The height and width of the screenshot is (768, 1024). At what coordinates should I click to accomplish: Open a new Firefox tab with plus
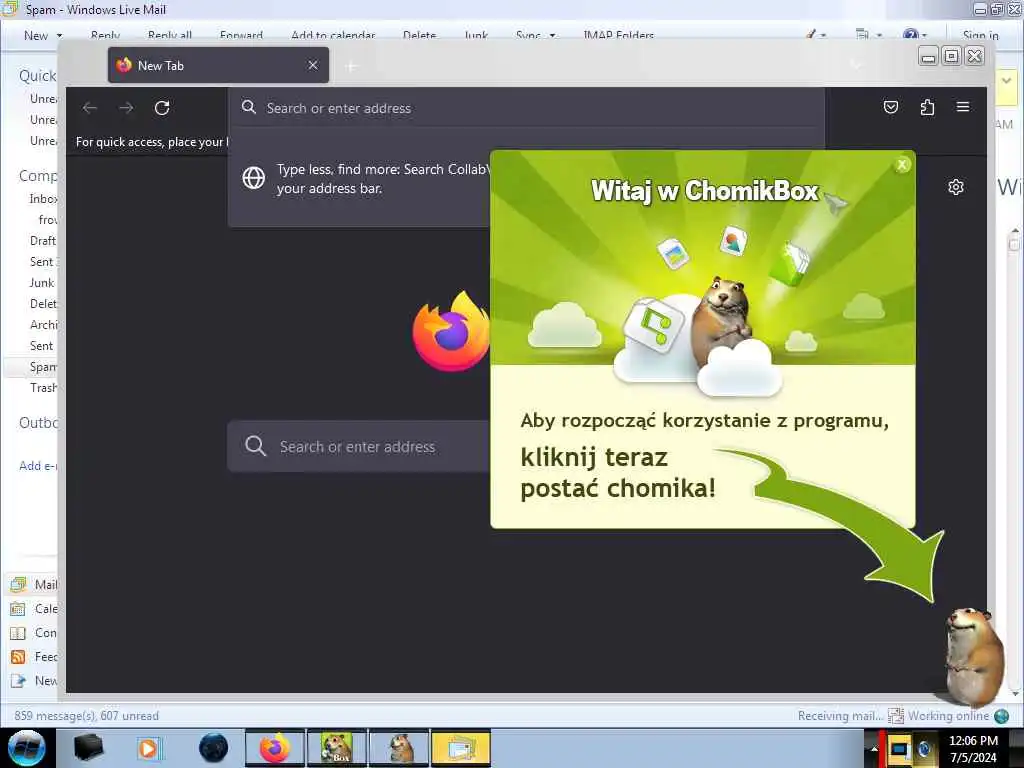pos(351,66)
